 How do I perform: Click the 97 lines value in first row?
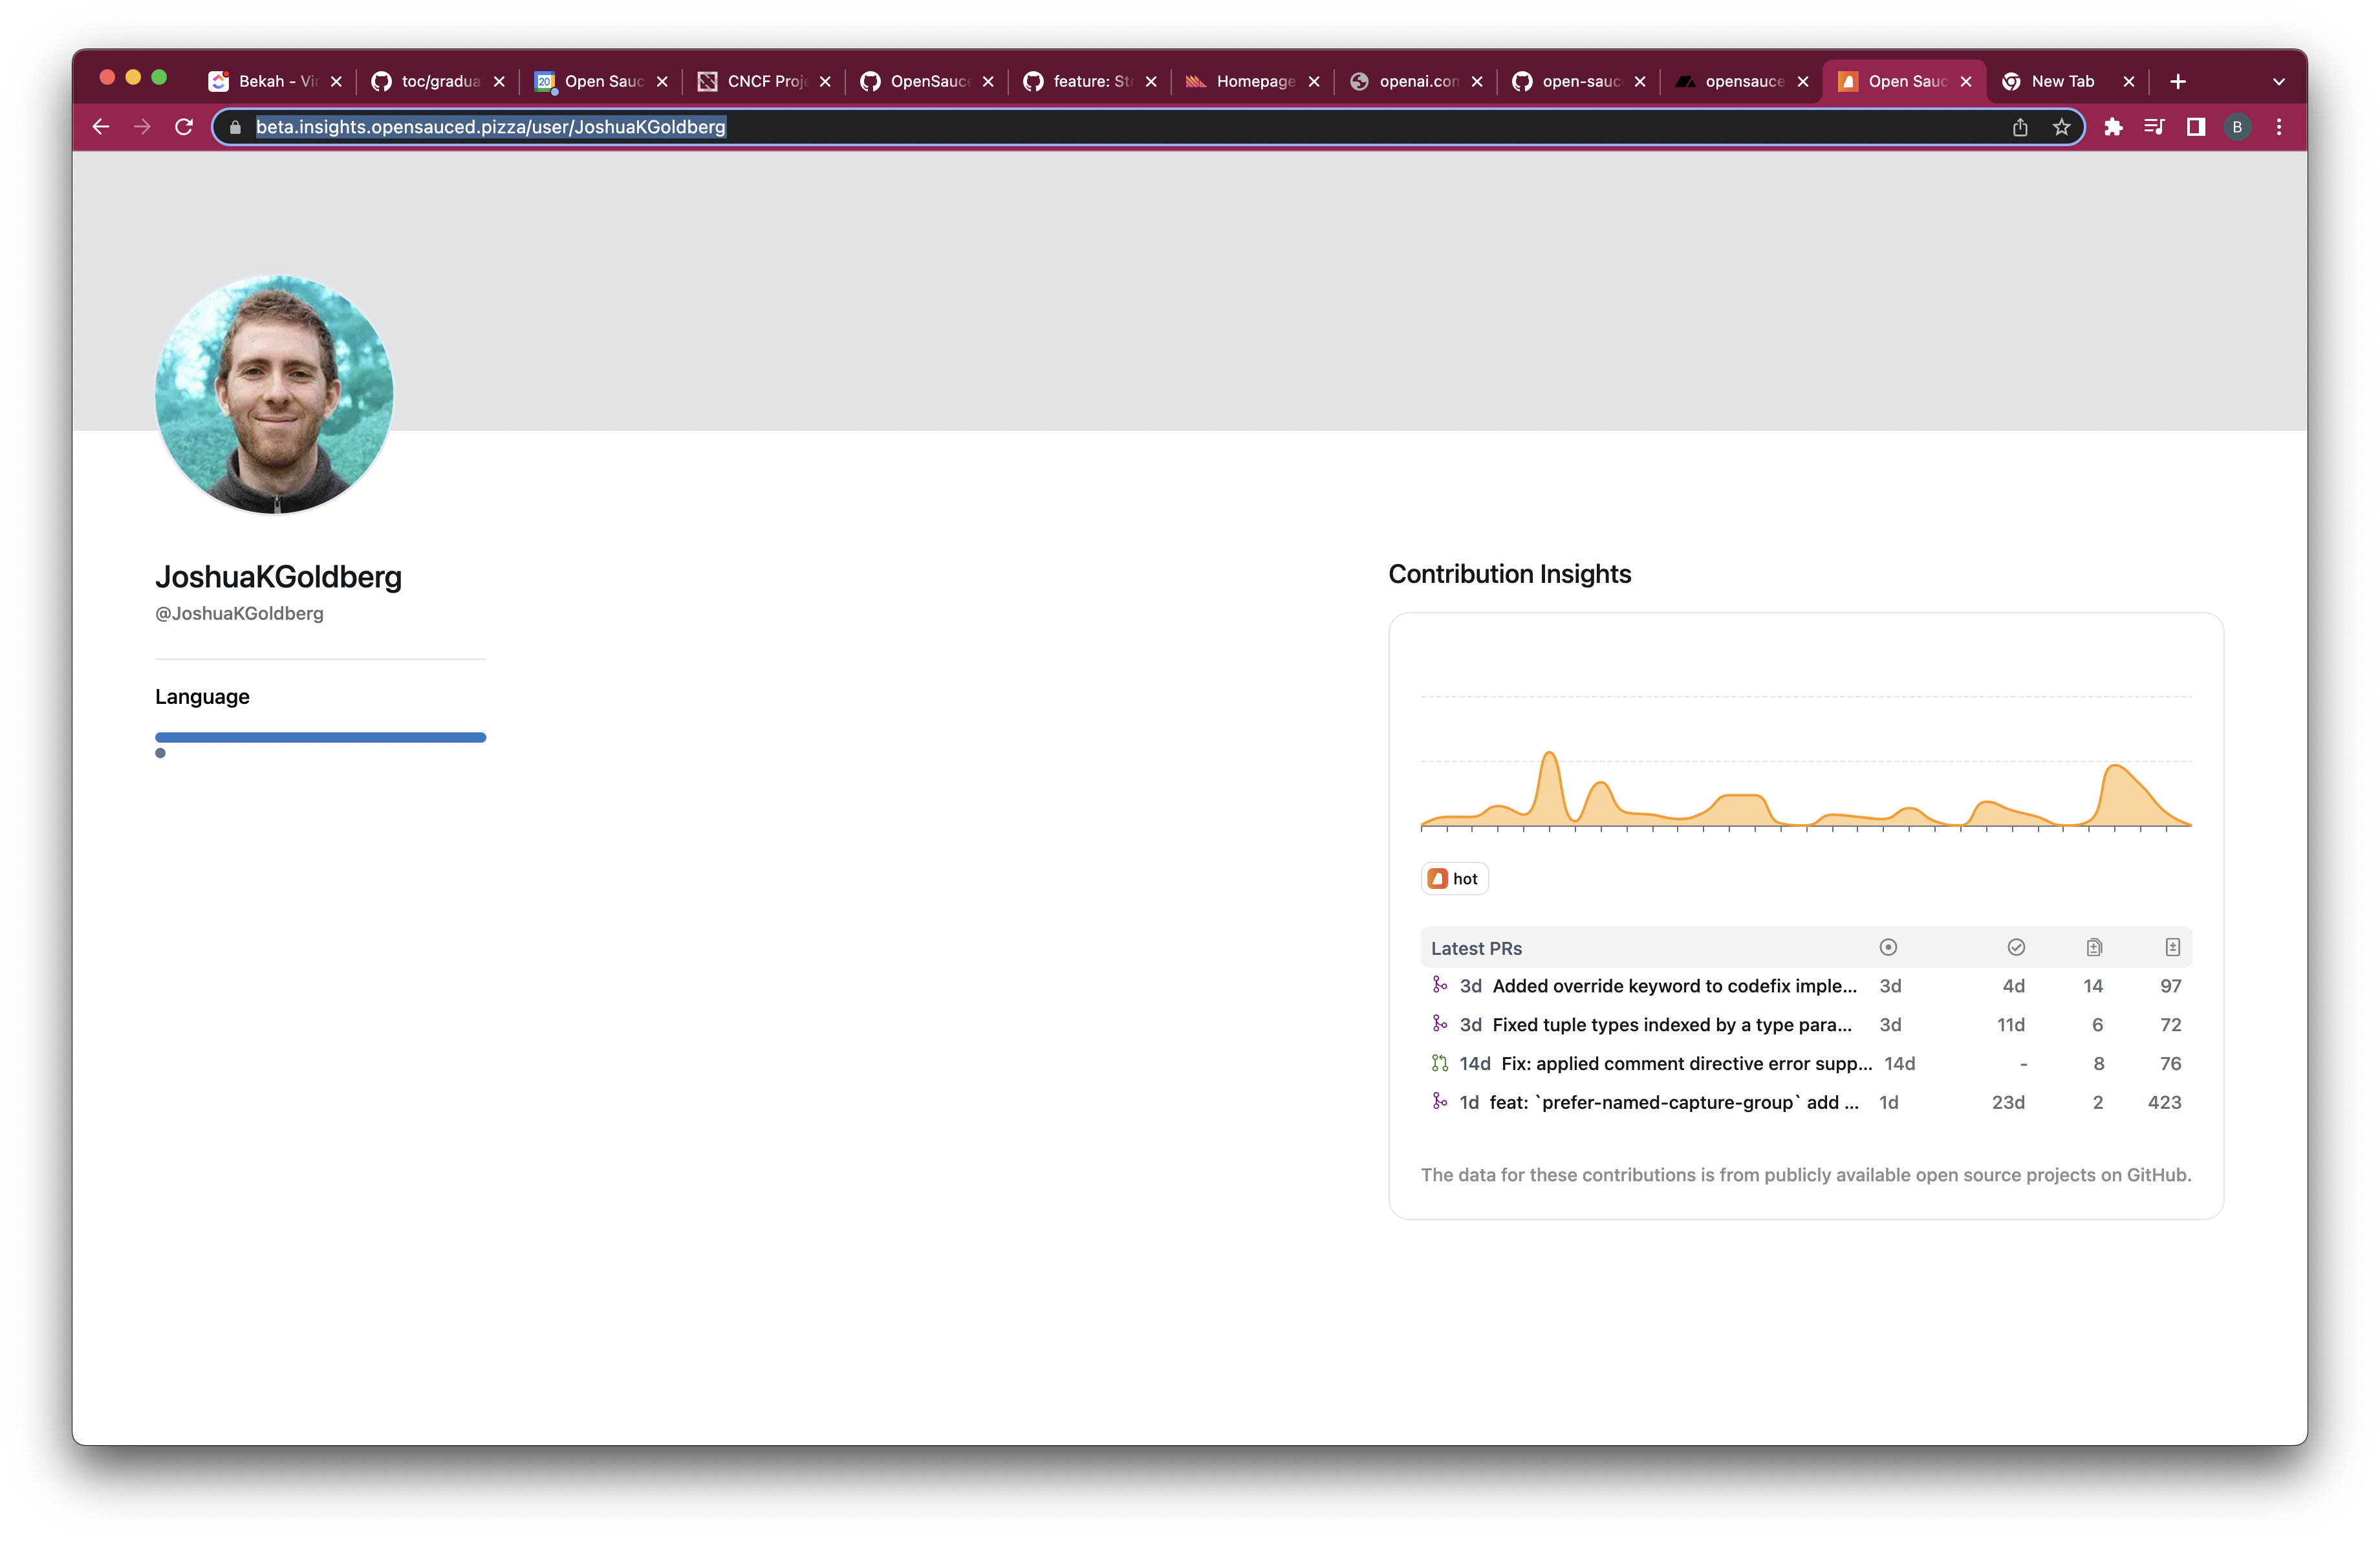(2170, 986)
